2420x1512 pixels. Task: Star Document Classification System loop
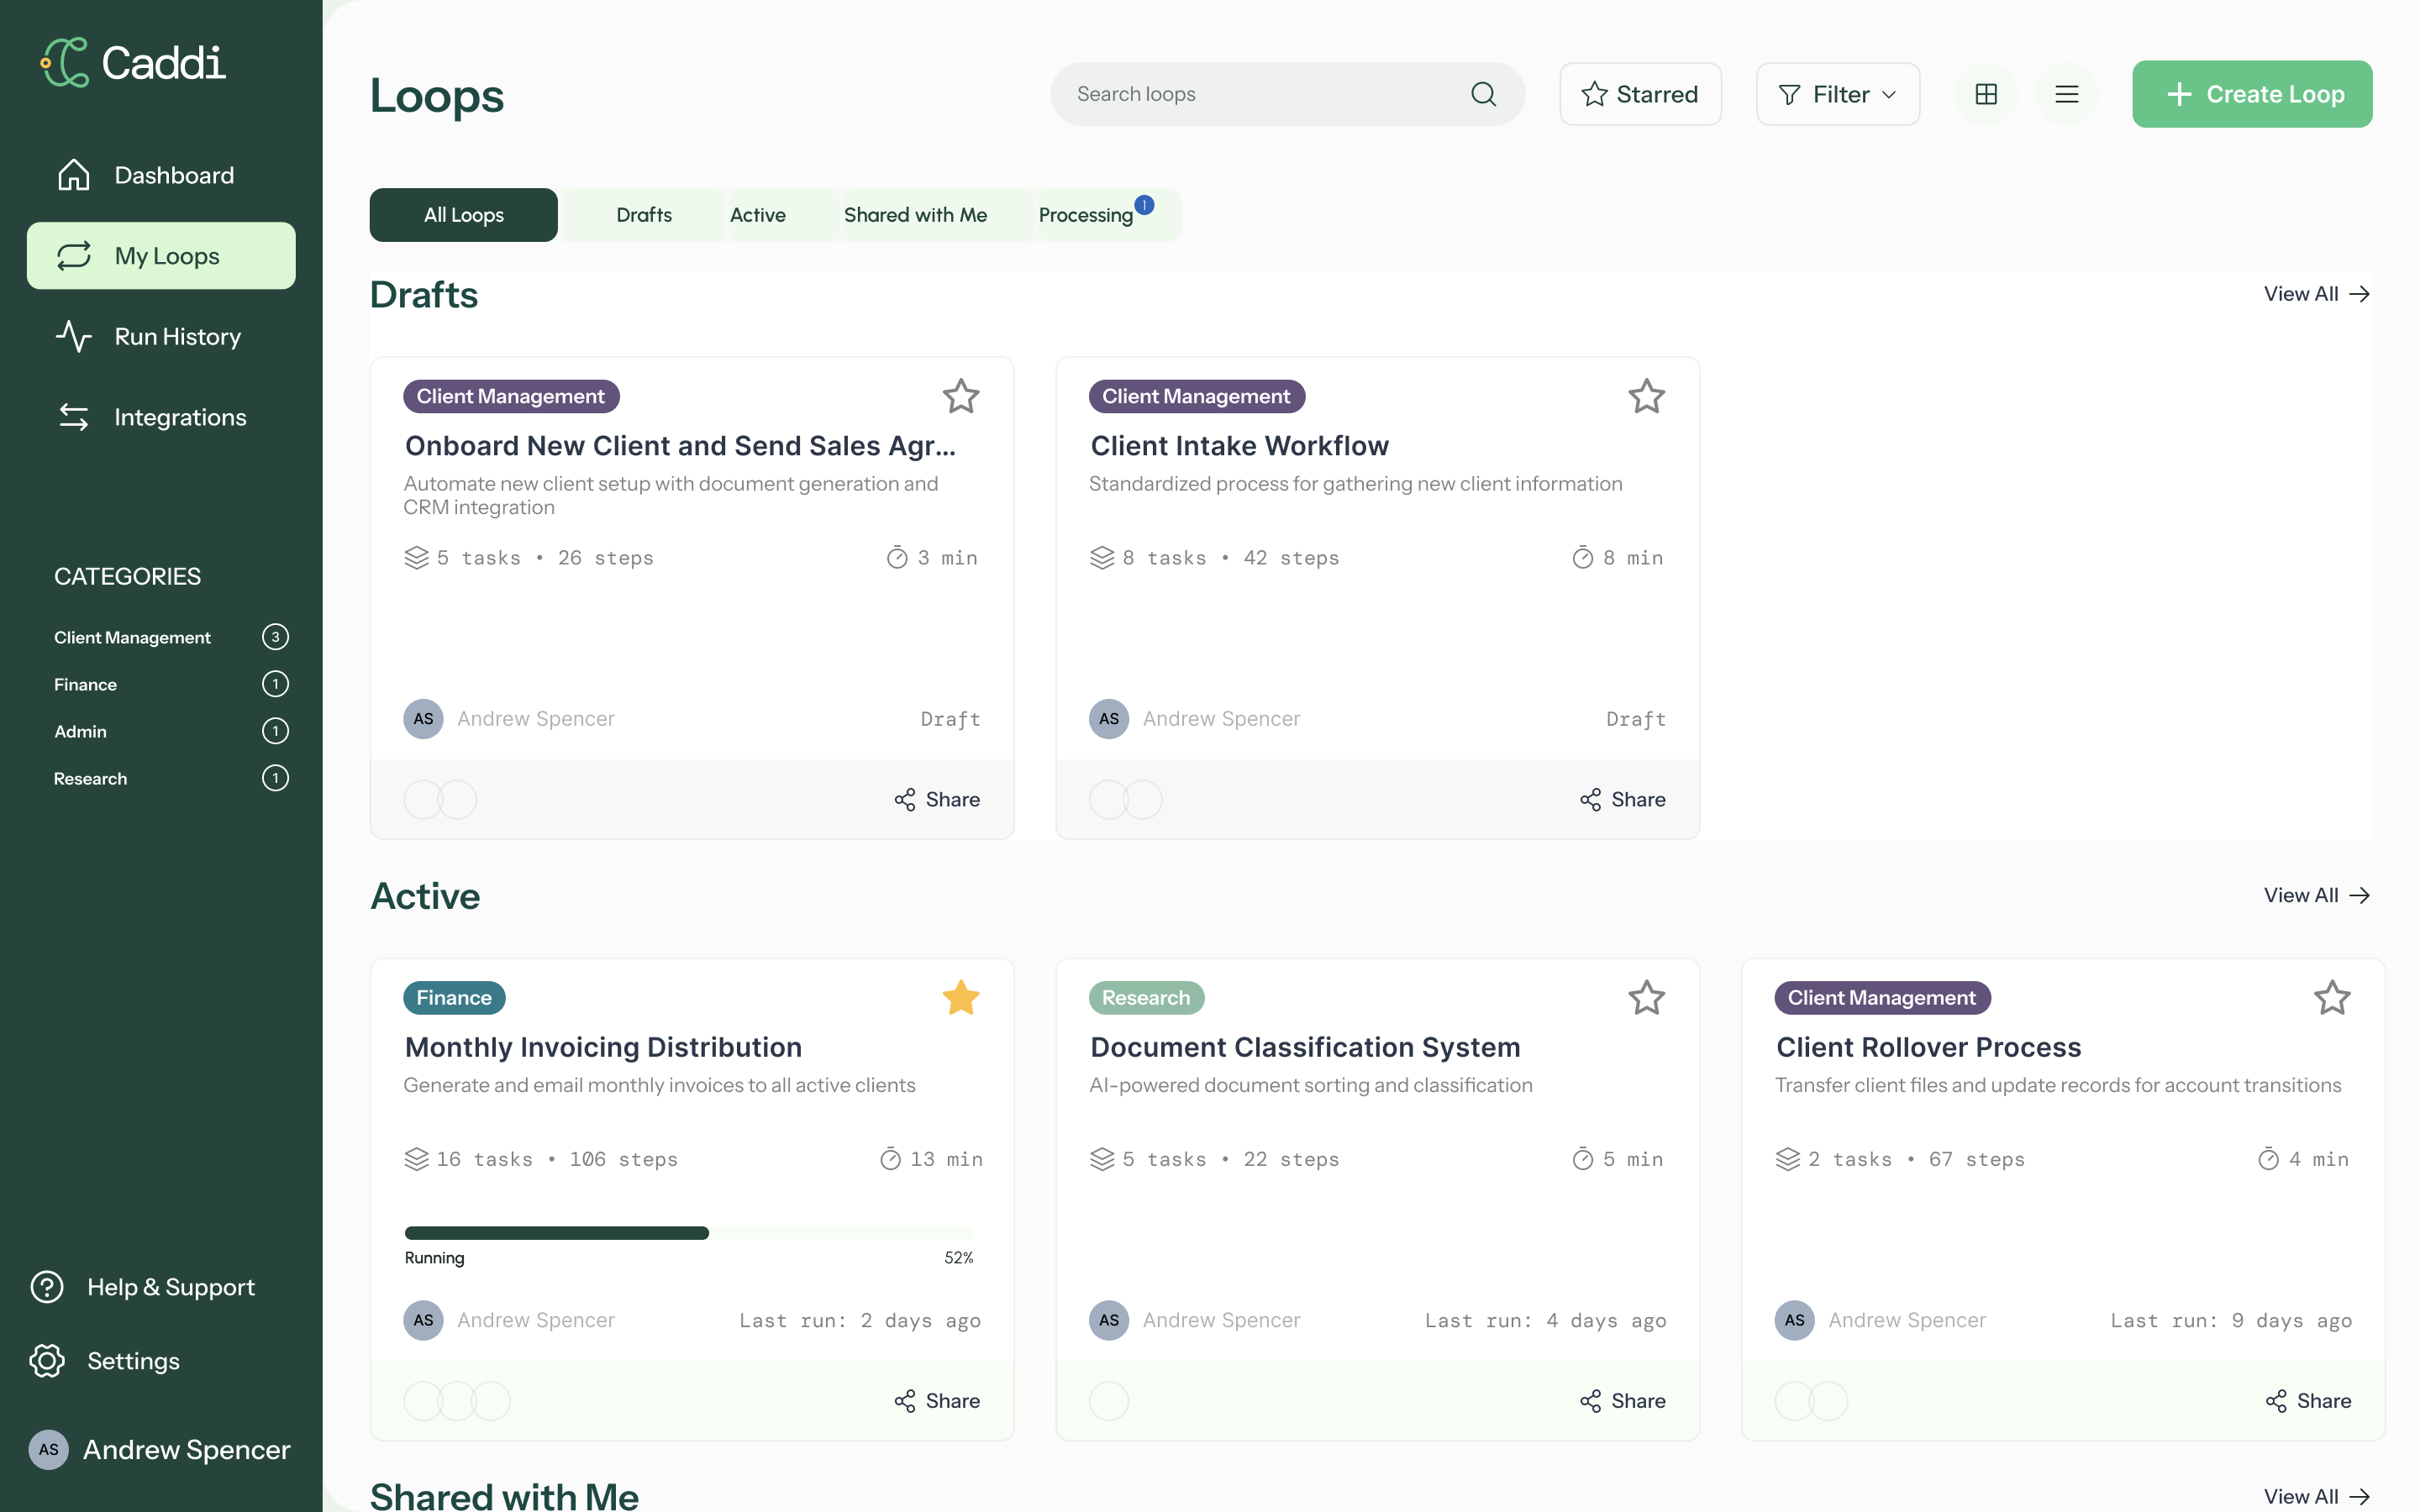pyautogui.click(x=1646, y=997)
